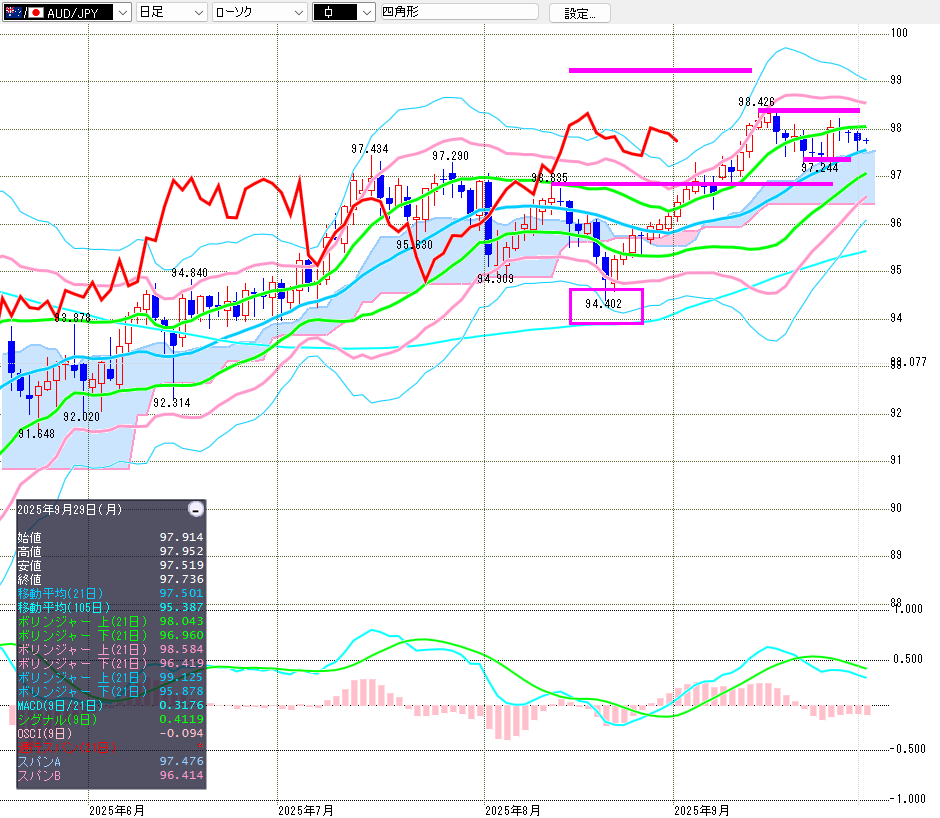
Task: Collapse the data panel with minus icon
Action: (x=196, y=509)
